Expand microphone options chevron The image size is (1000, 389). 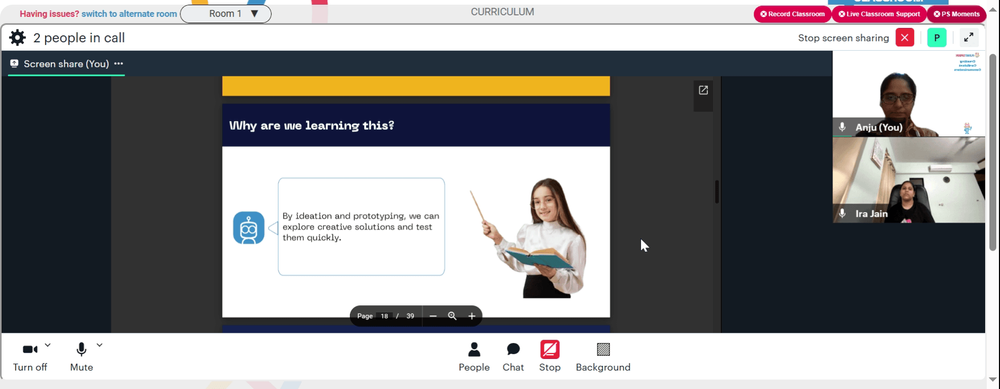pyautogui.click(x=99, y=346)
